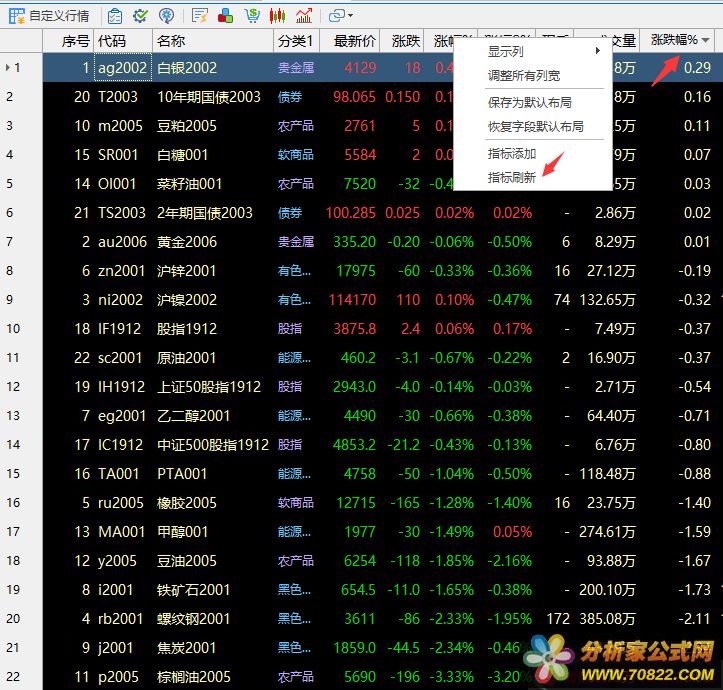The height and width of the screenshot is (690, 723).
Task: Click 焦炭2001 name cell
Action: [187, 648]
